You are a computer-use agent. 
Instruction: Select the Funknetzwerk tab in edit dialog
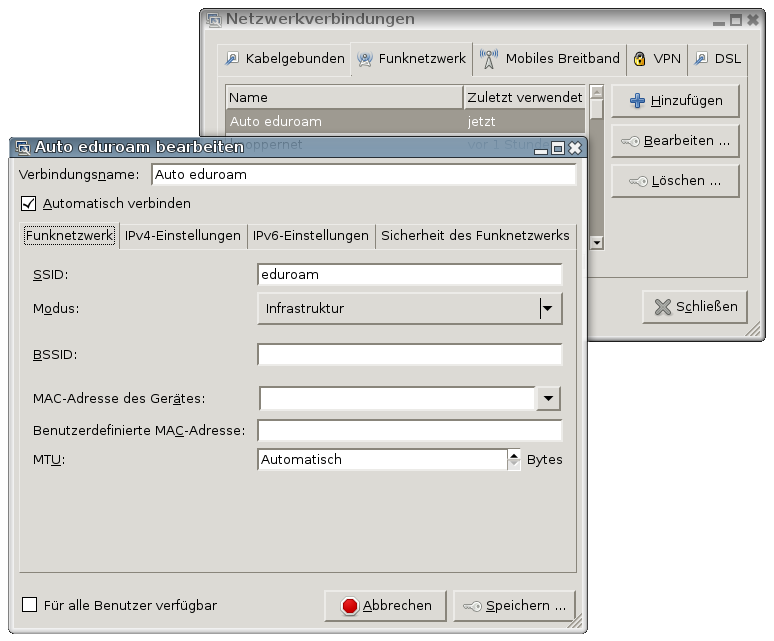tap(70, 236)
